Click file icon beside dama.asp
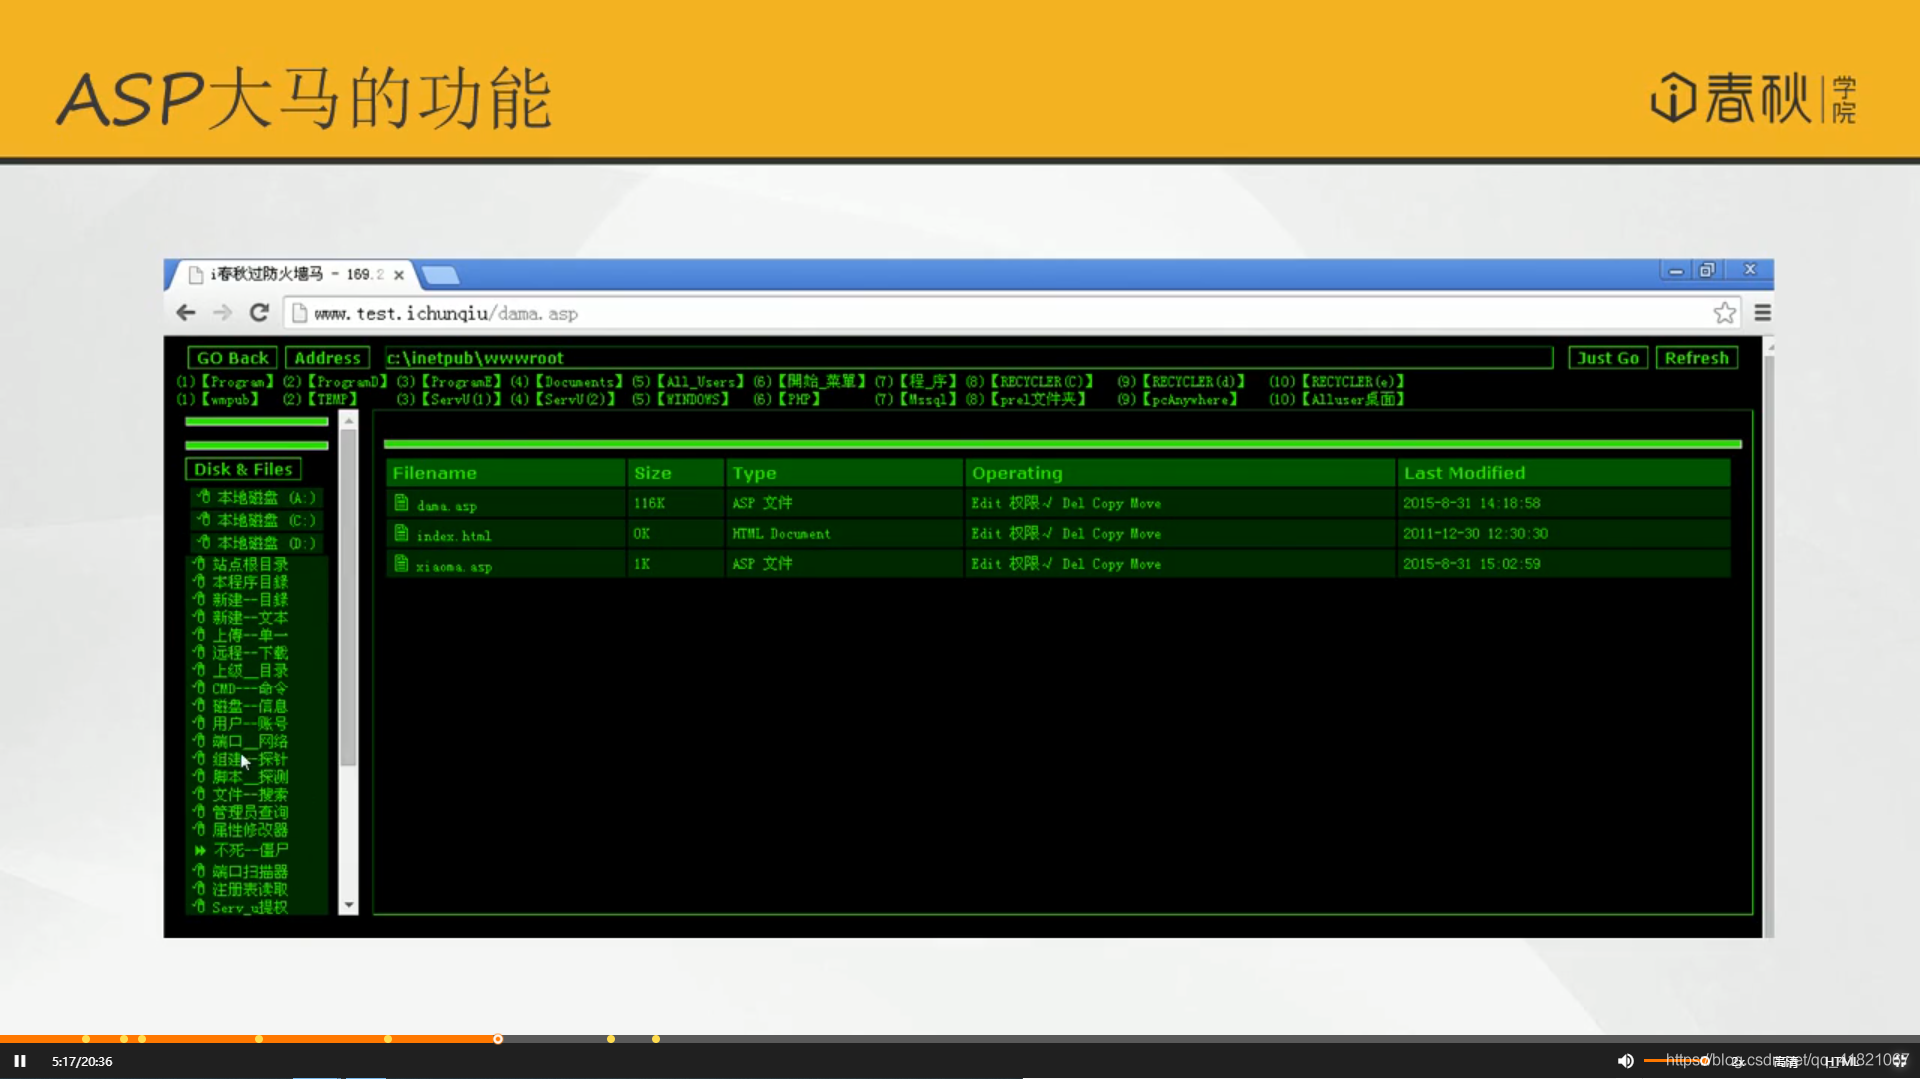This screenshot has height=1079, width=1920. point(401,502)
